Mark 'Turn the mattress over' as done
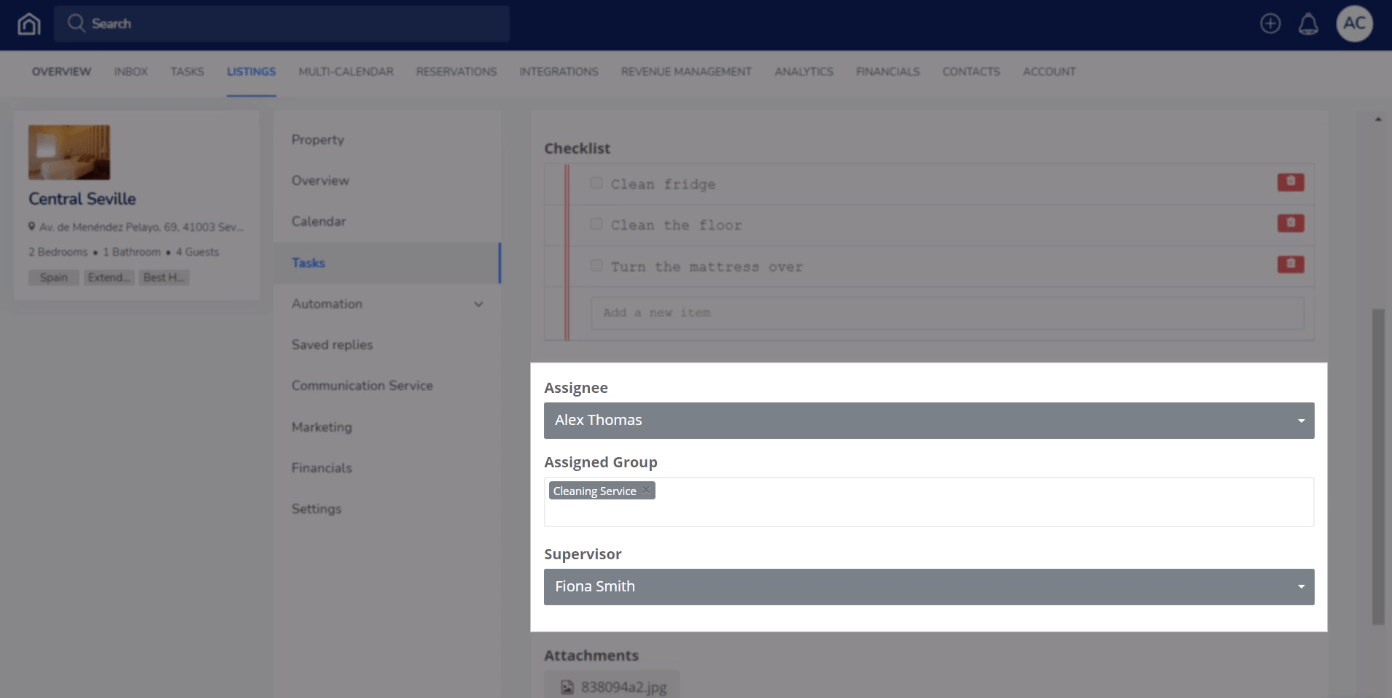The width and height of the screenshot is (1392, 698). pyautogui.click(x=596, y=266)
